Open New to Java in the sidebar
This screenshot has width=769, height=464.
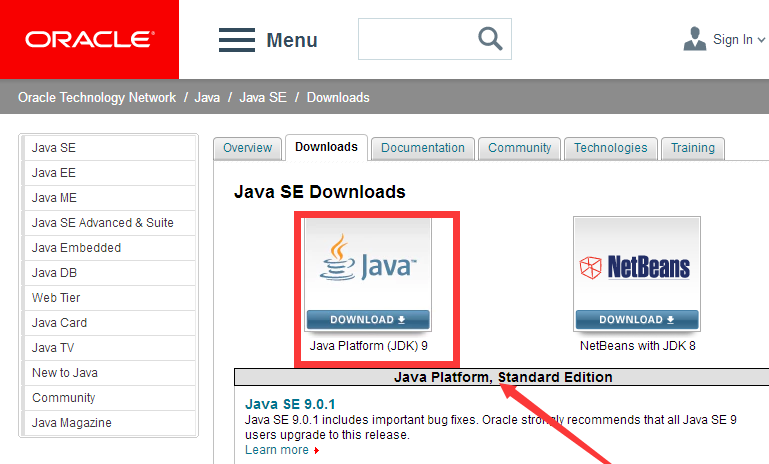click(109, 373)
